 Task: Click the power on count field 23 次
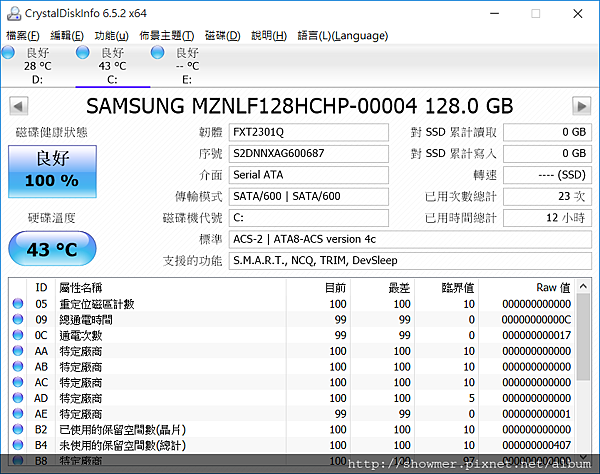547,196
